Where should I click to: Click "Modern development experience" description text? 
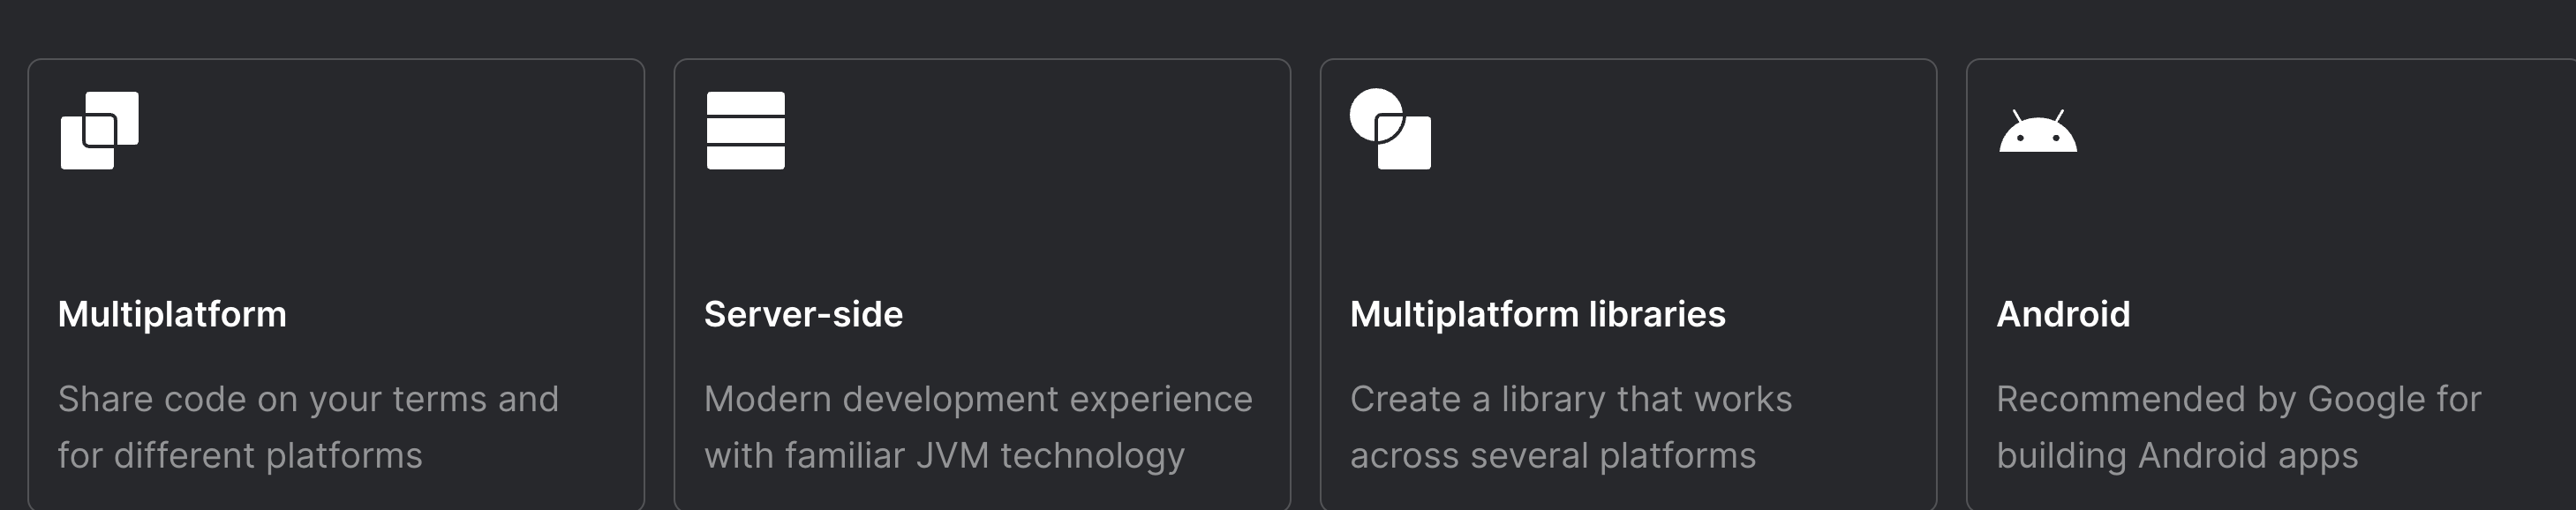(x=978, y=399)
